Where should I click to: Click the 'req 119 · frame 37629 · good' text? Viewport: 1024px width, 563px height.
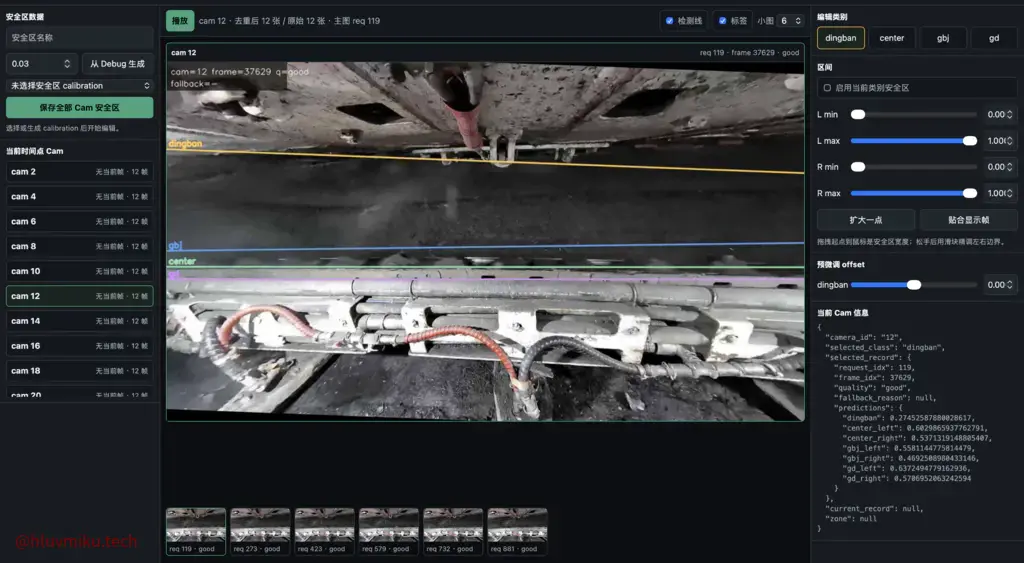point(749,53)
